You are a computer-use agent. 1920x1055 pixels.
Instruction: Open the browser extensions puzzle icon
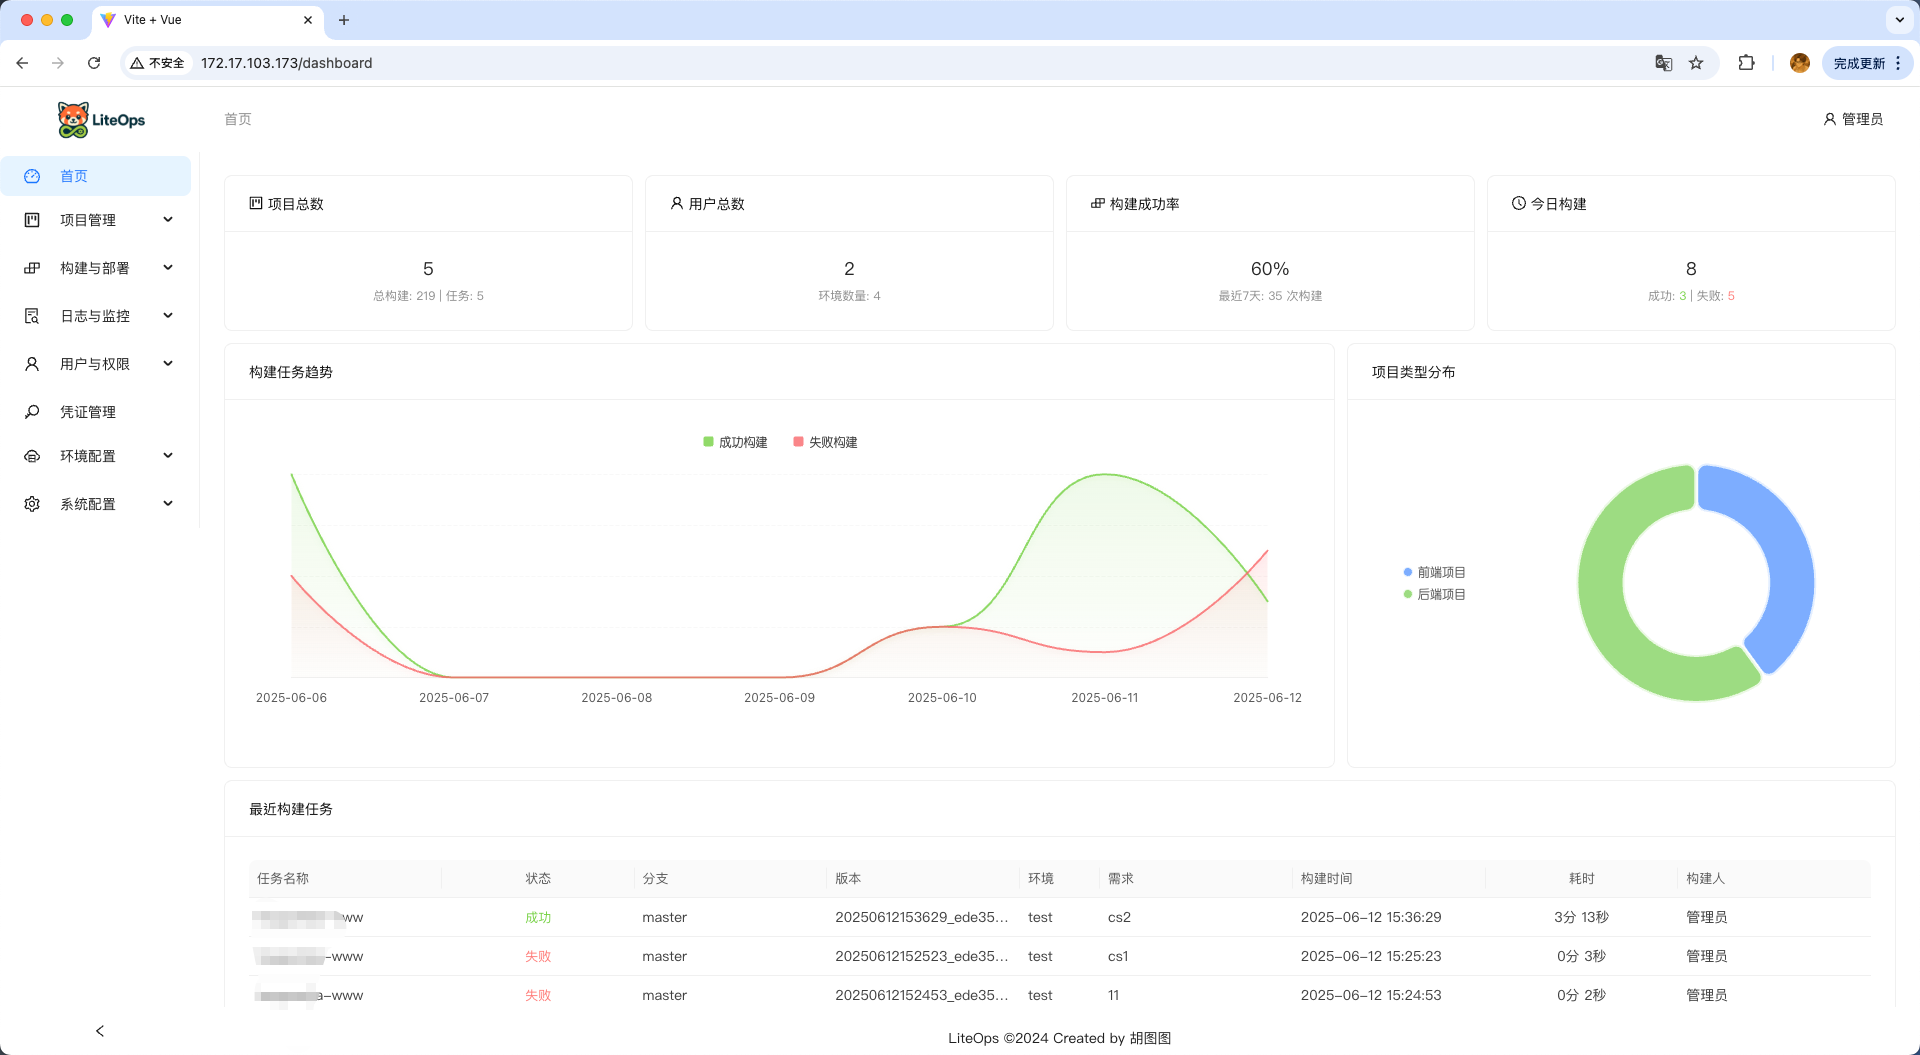point(1746,63)
